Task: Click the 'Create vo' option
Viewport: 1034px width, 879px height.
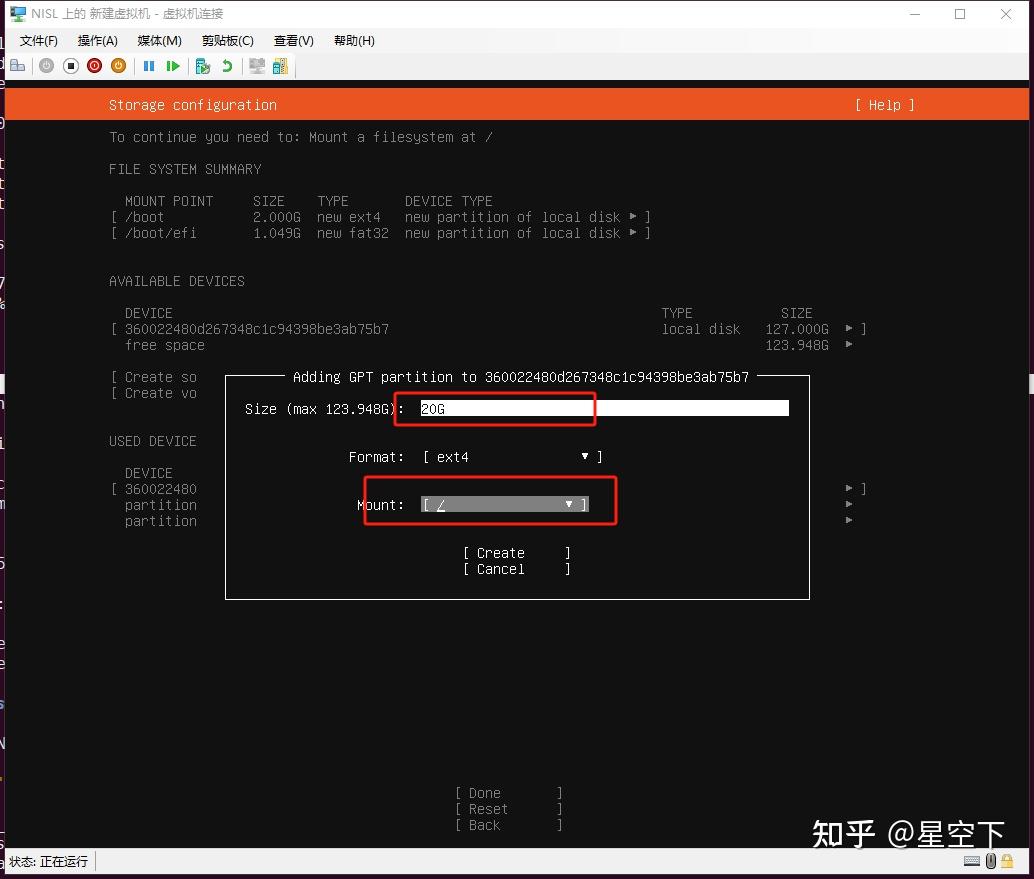Action: pyautogui.click(x=154, y=393)
